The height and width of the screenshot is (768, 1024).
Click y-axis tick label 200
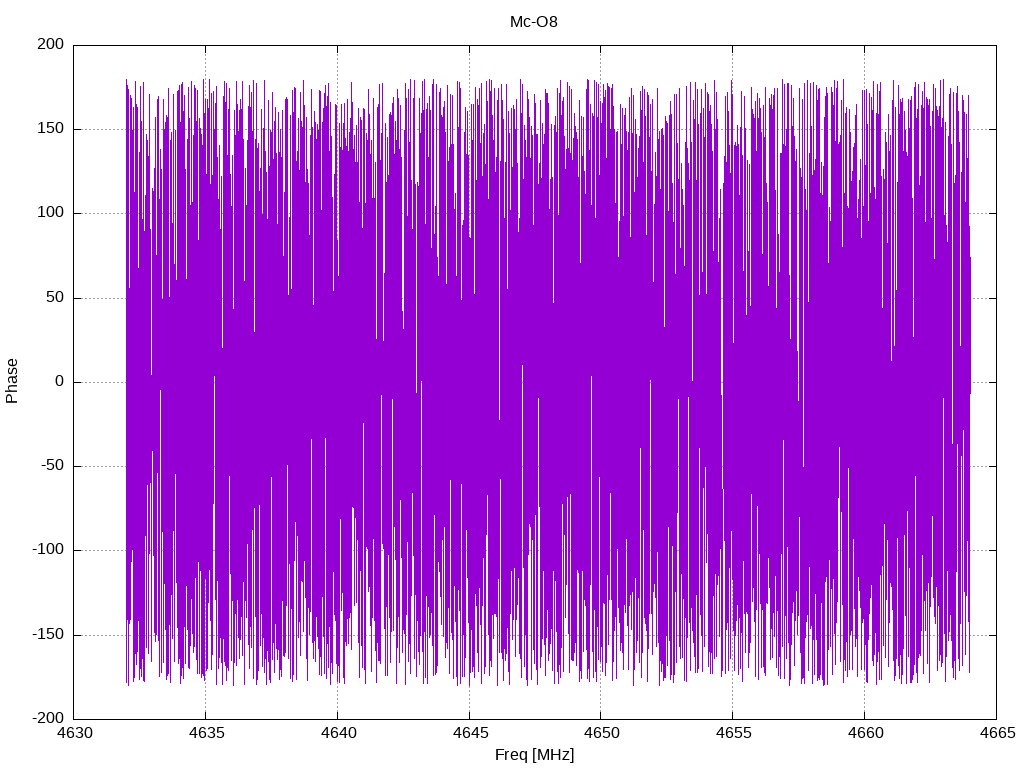pyautogui.click(x=51, y=44)
